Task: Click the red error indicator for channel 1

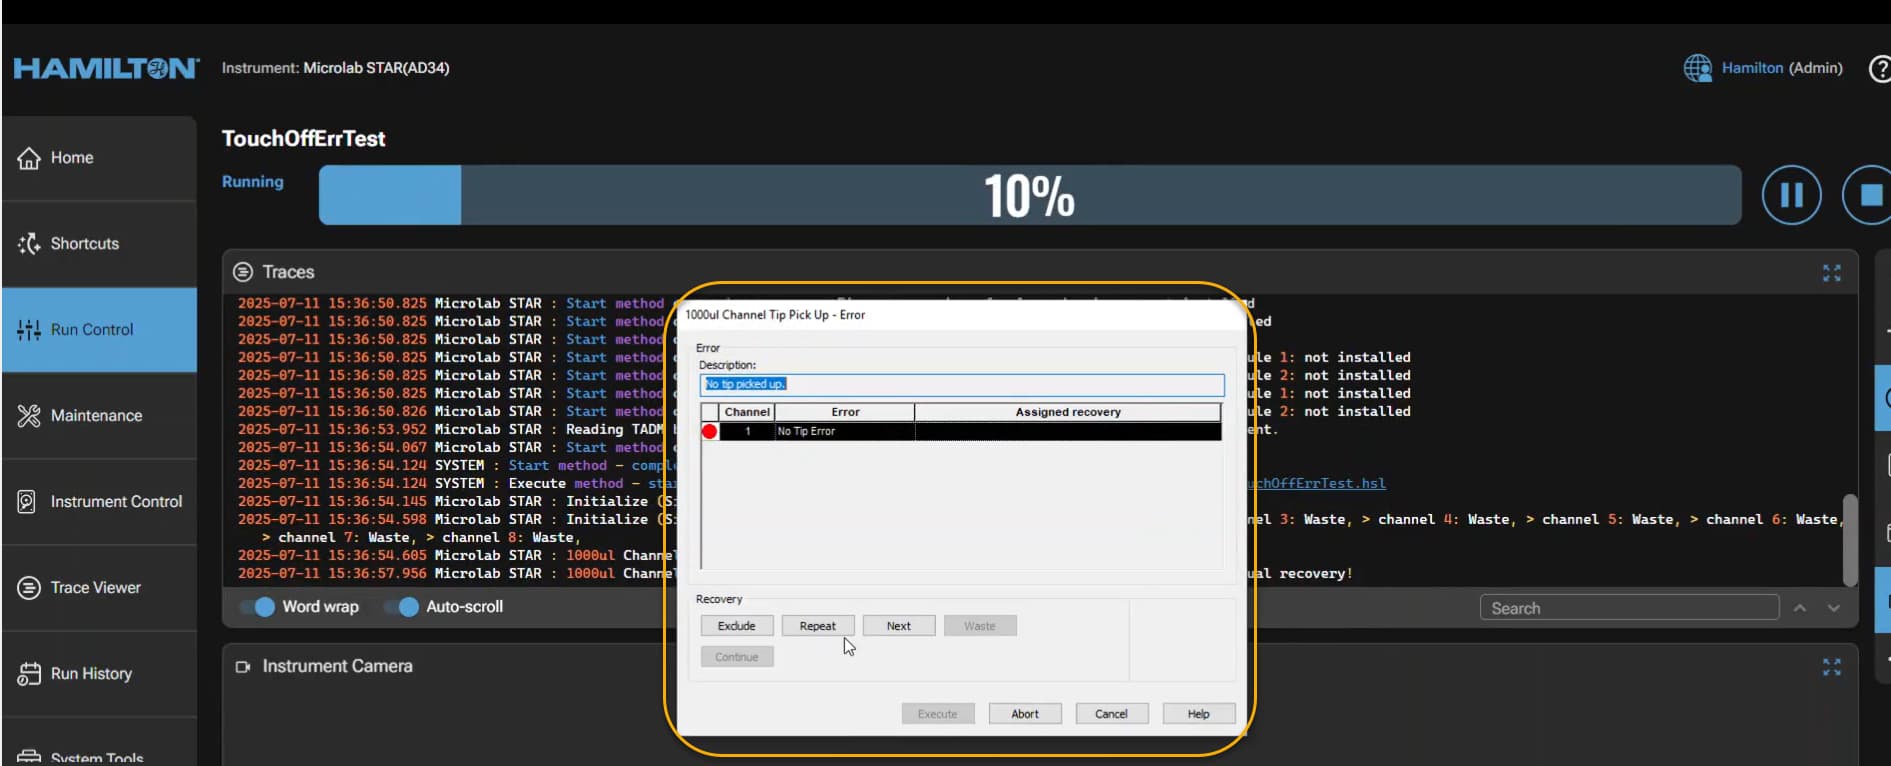Action: (x=710, y=431)
